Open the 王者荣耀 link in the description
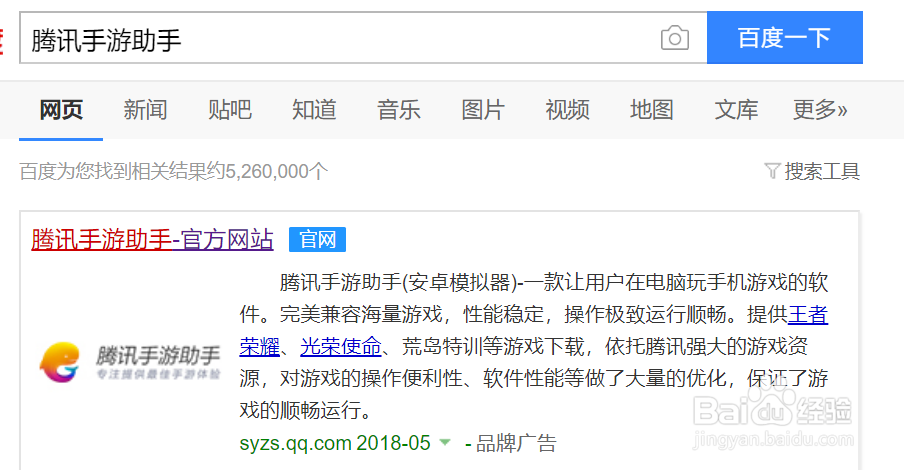 click(x=808, y=314)
